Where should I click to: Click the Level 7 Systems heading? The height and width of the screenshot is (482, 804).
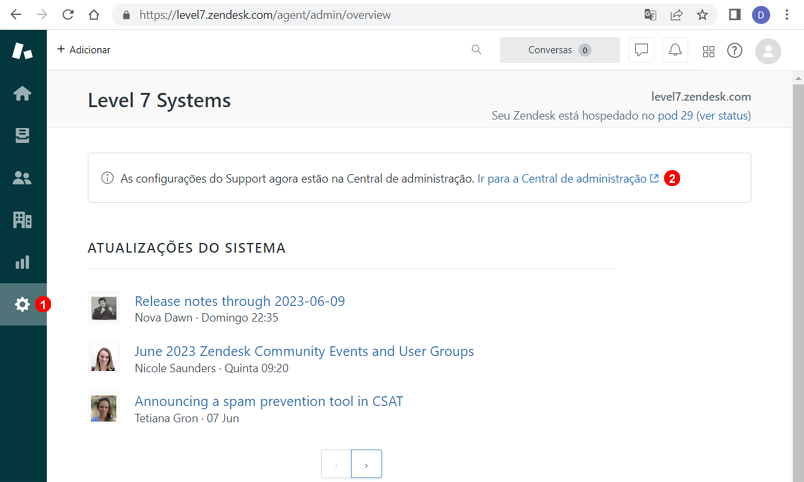point(159,100)
